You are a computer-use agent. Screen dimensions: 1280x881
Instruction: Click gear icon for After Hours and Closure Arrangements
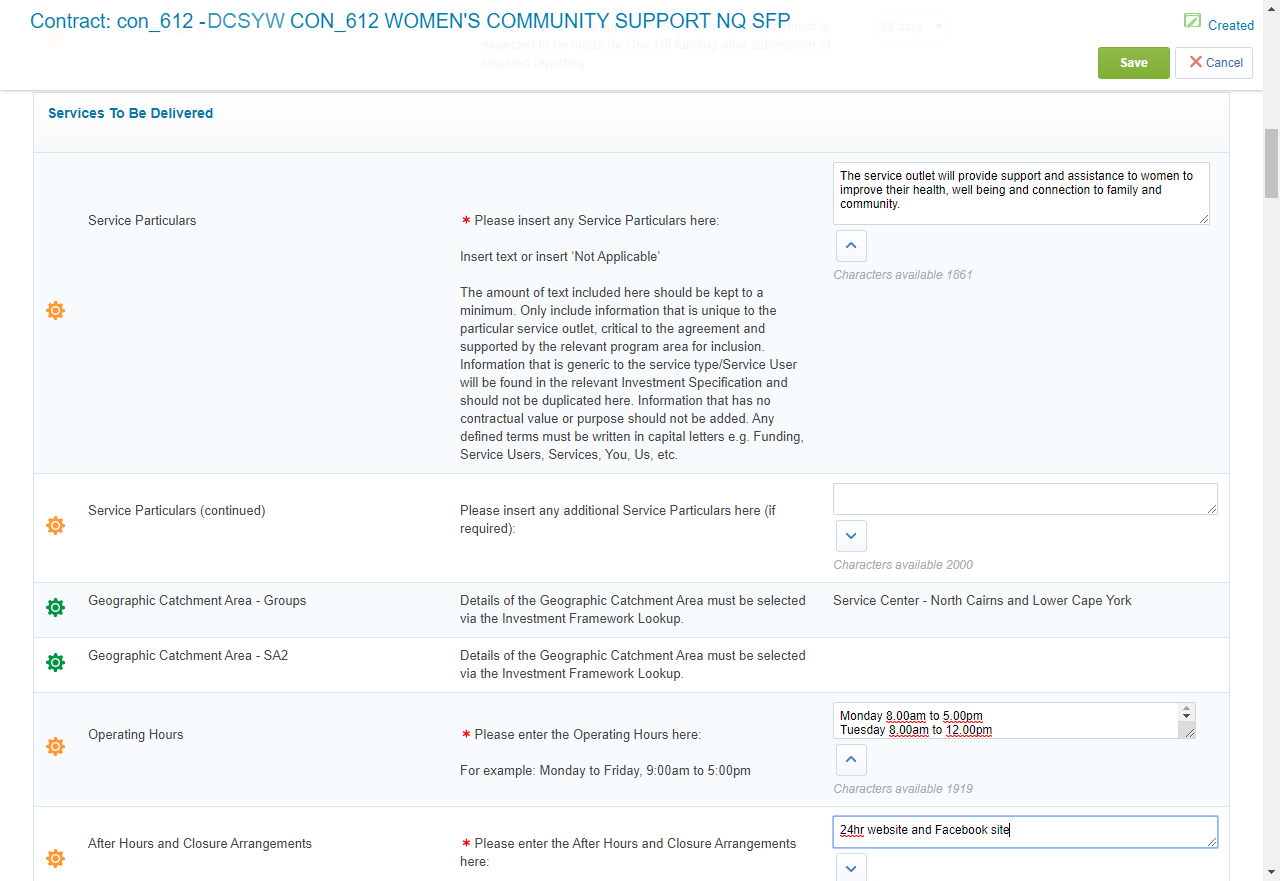[56, 858]
